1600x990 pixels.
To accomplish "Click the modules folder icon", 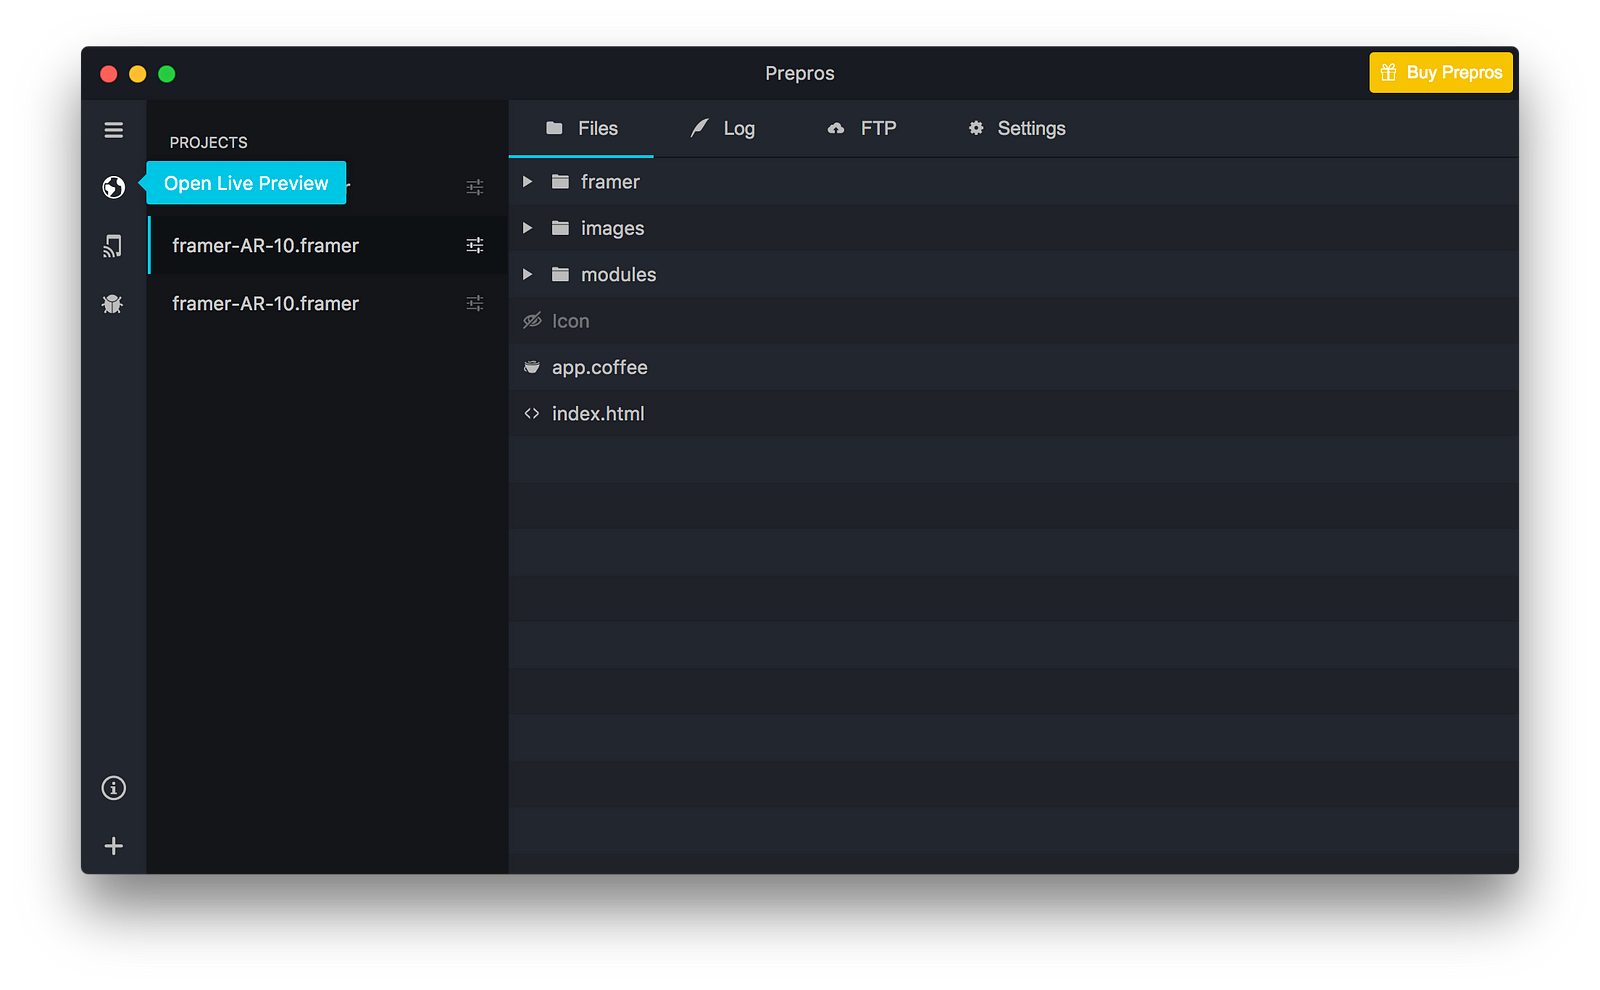I will pyautogui.click(x=560, y=274).
